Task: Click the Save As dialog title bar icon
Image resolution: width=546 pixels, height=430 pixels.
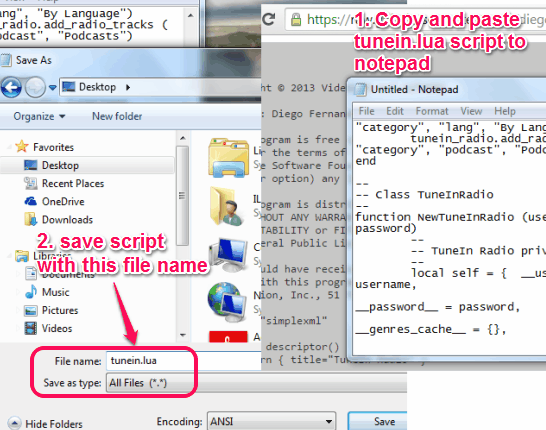Action: click(6, 60)
